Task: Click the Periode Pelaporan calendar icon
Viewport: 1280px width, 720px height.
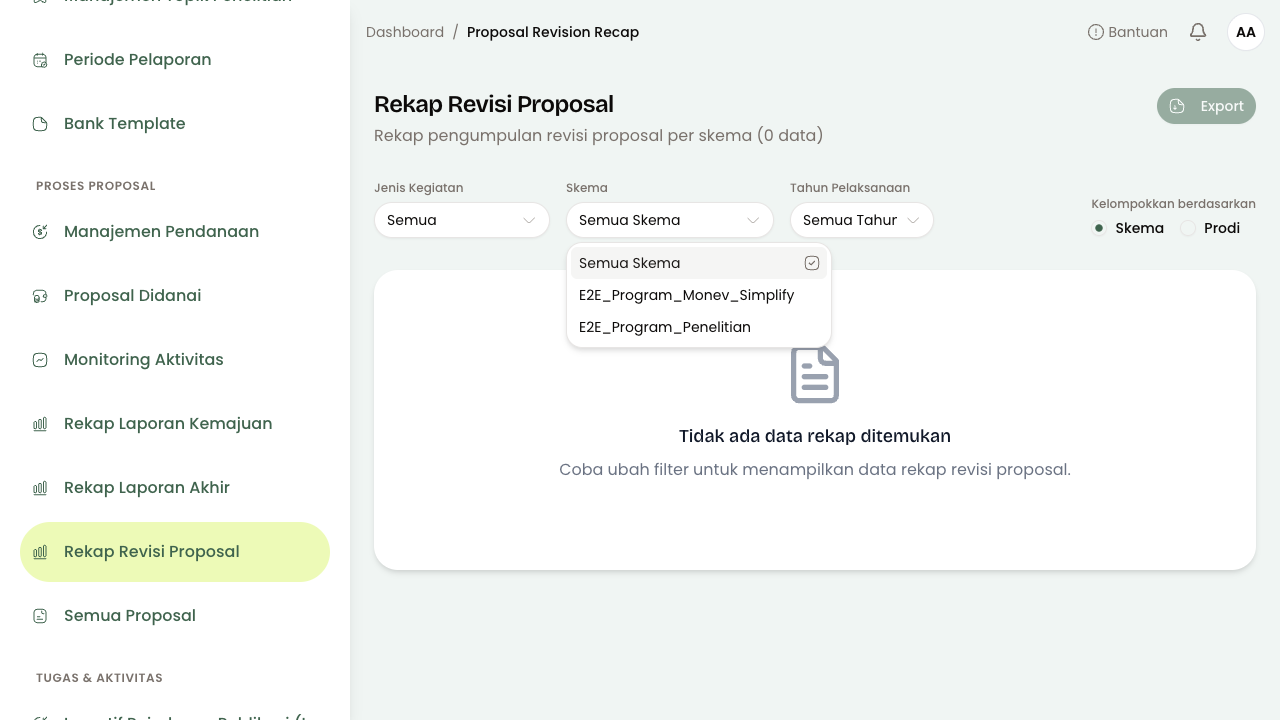Action: [40, 60]
